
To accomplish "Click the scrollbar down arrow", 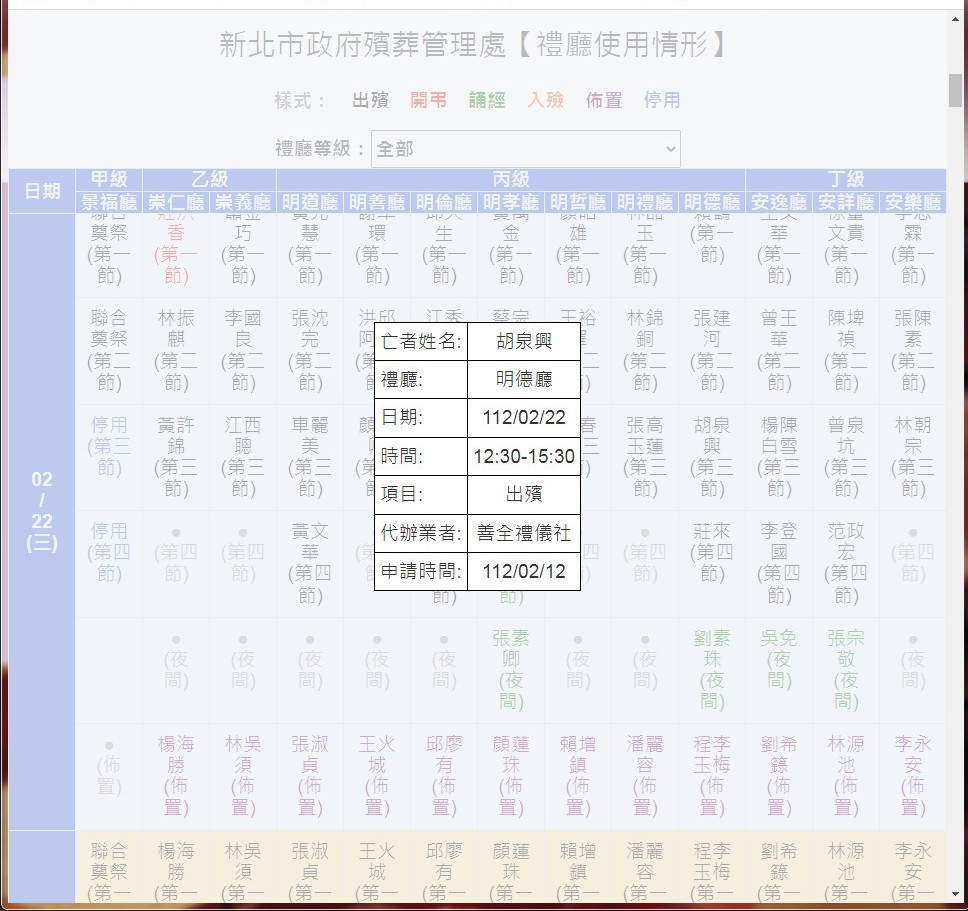I will (955, 893).
